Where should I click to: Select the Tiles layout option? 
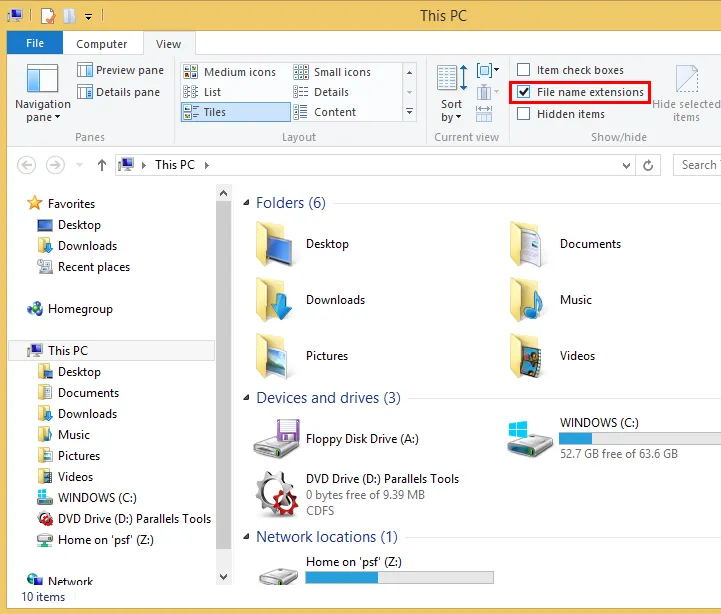[x=236, y=112]
